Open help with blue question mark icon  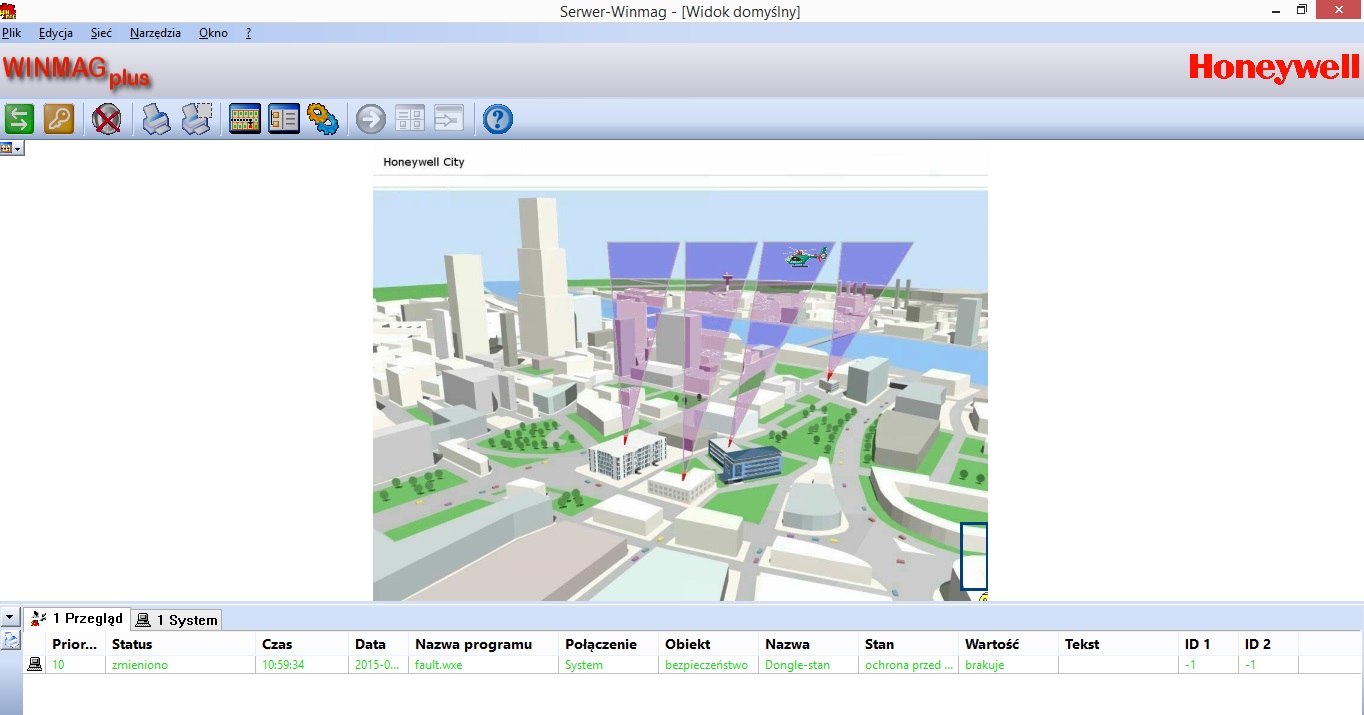pos(498,119)
